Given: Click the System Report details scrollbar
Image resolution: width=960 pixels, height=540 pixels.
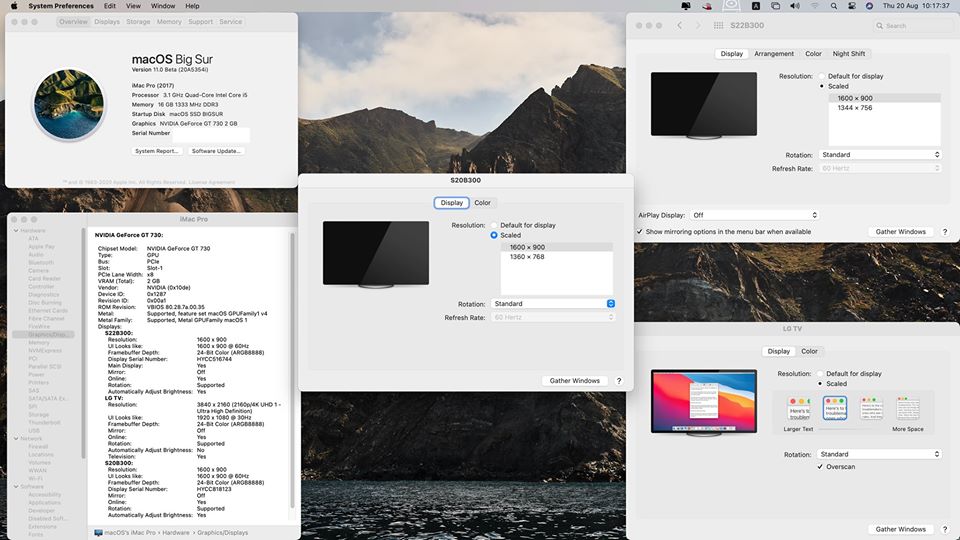Looking at the screenshot, I should 292,370.
